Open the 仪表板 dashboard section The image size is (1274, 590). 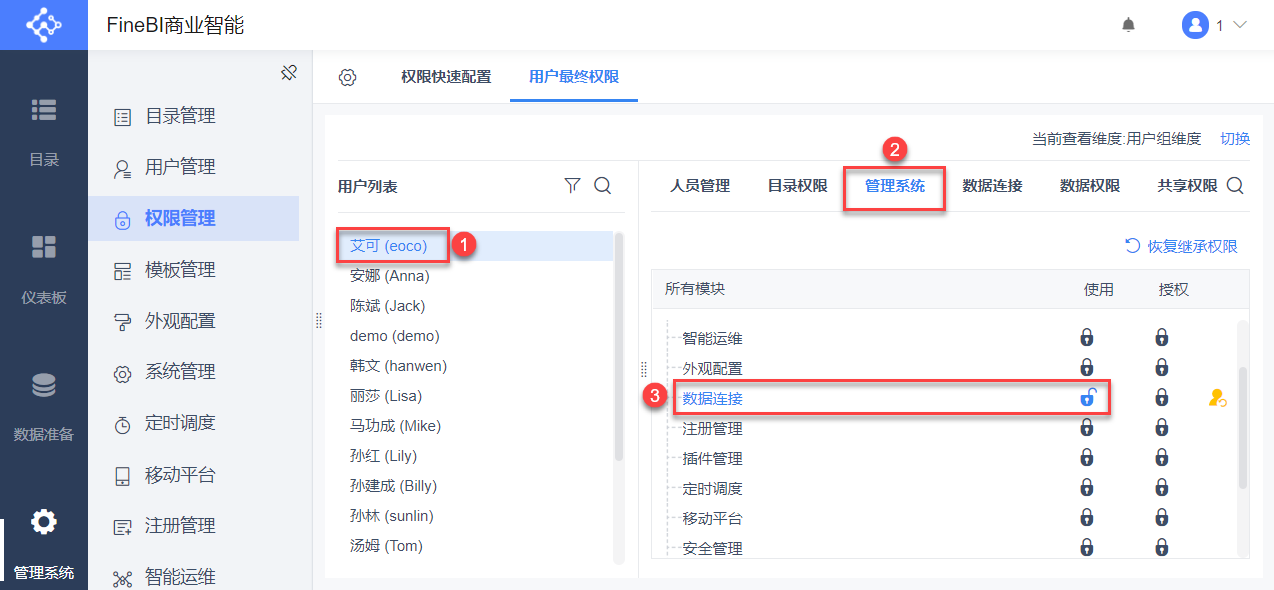coord(44,270)
